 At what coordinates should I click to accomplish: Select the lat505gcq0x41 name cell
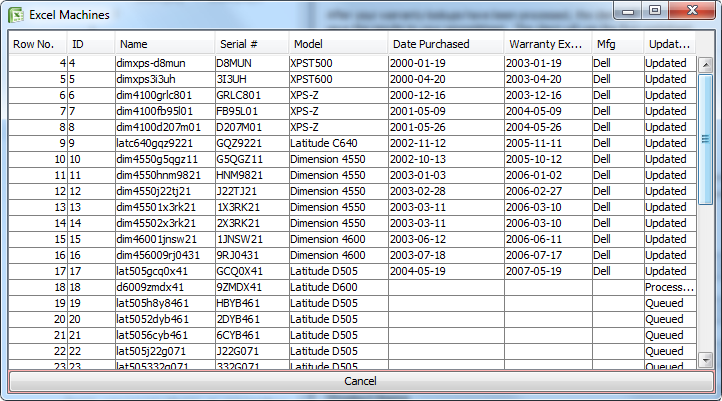pos(165,271)
